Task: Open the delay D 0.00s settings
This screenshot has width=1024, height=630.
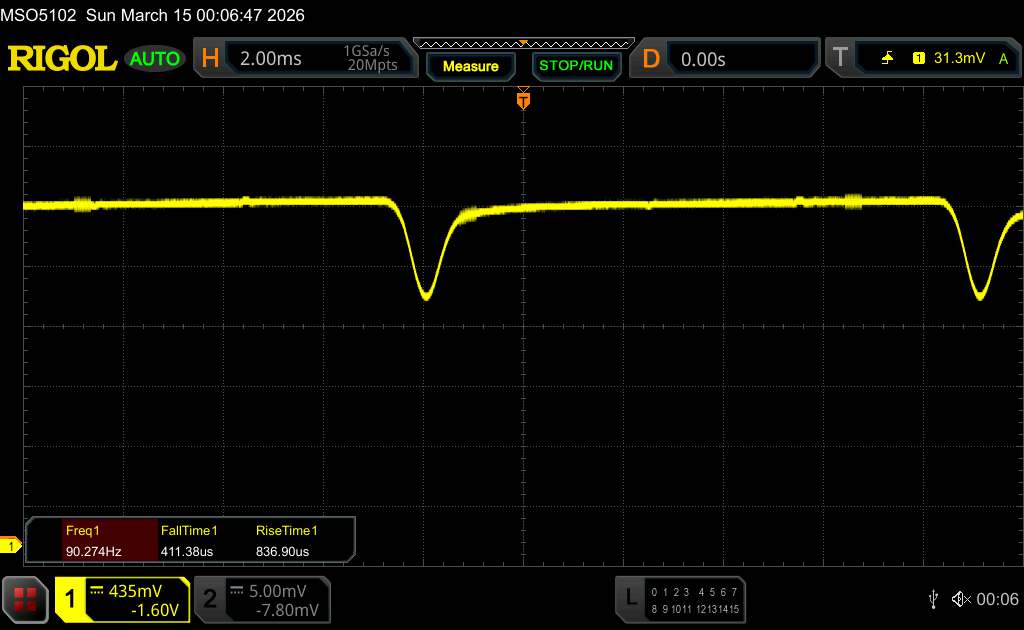Action: point(651,59)
